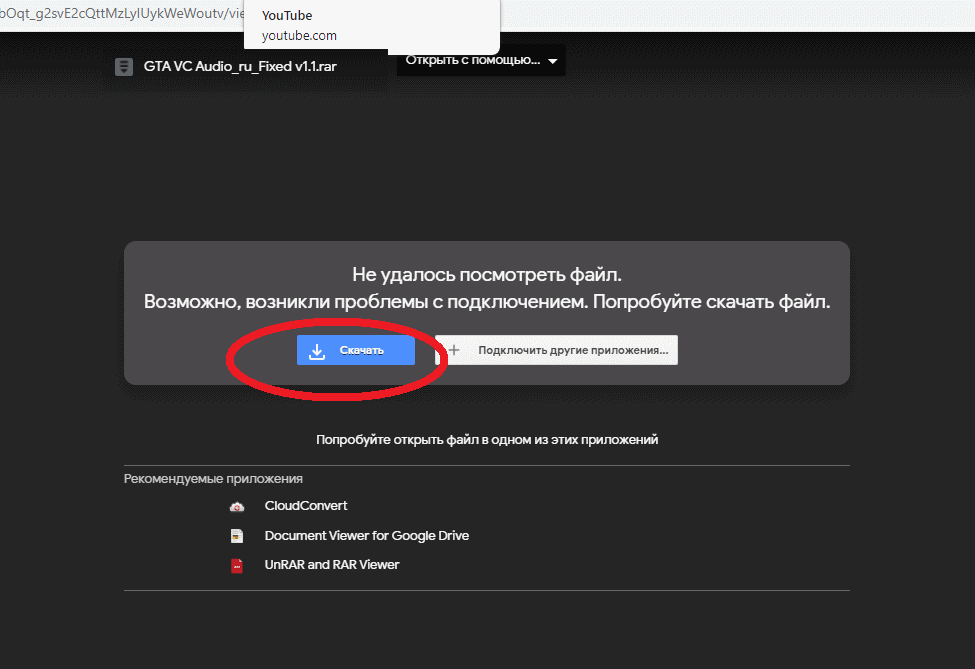This screenshot has height=669, width=975.
Task: Click the Document Viewer app icon
Action: pos(237,536)
